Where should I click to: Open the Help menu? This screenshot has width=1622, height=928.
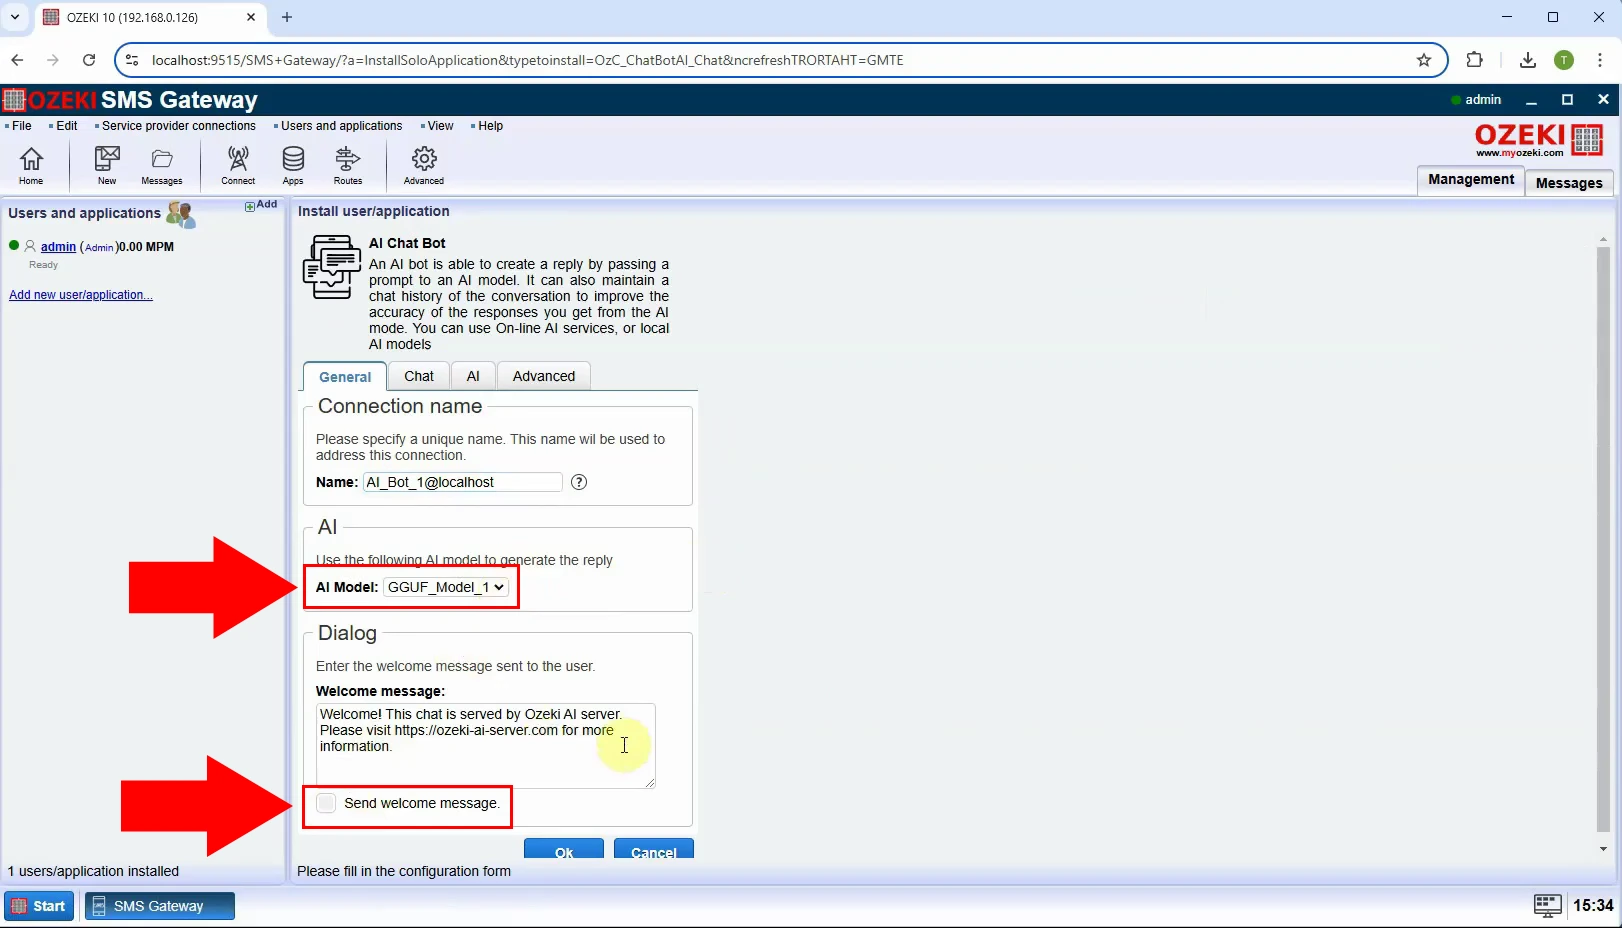point(490,126)
